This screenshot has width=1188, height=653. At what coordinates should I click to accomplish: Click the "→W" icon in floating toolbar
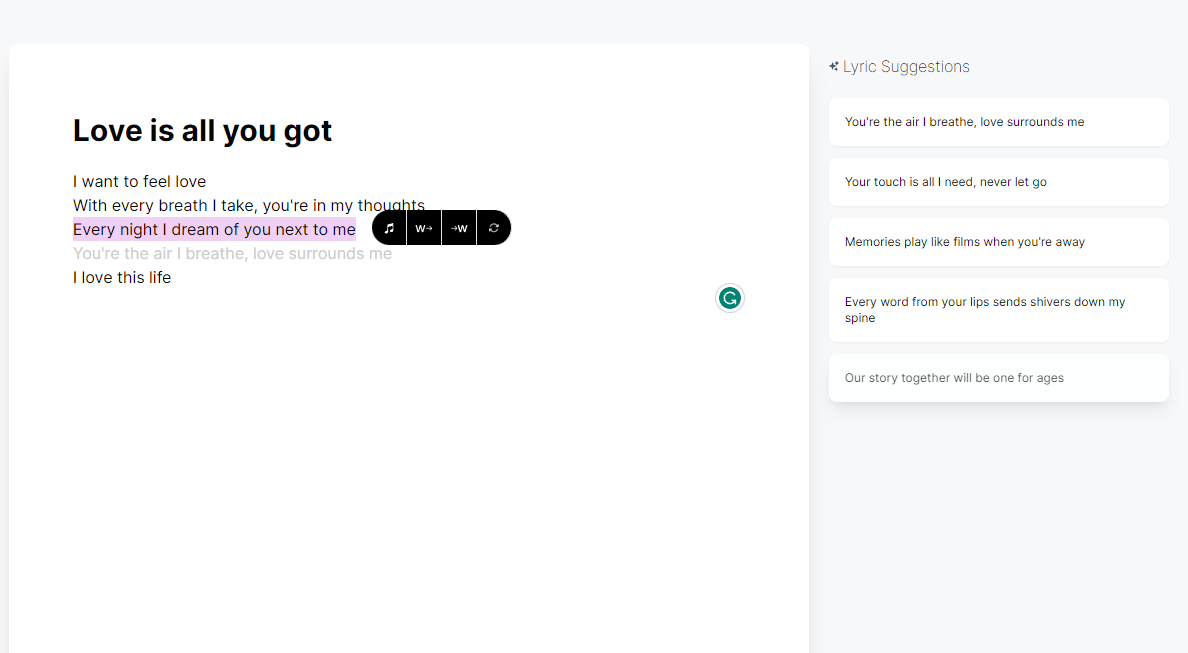coord(459,228)
